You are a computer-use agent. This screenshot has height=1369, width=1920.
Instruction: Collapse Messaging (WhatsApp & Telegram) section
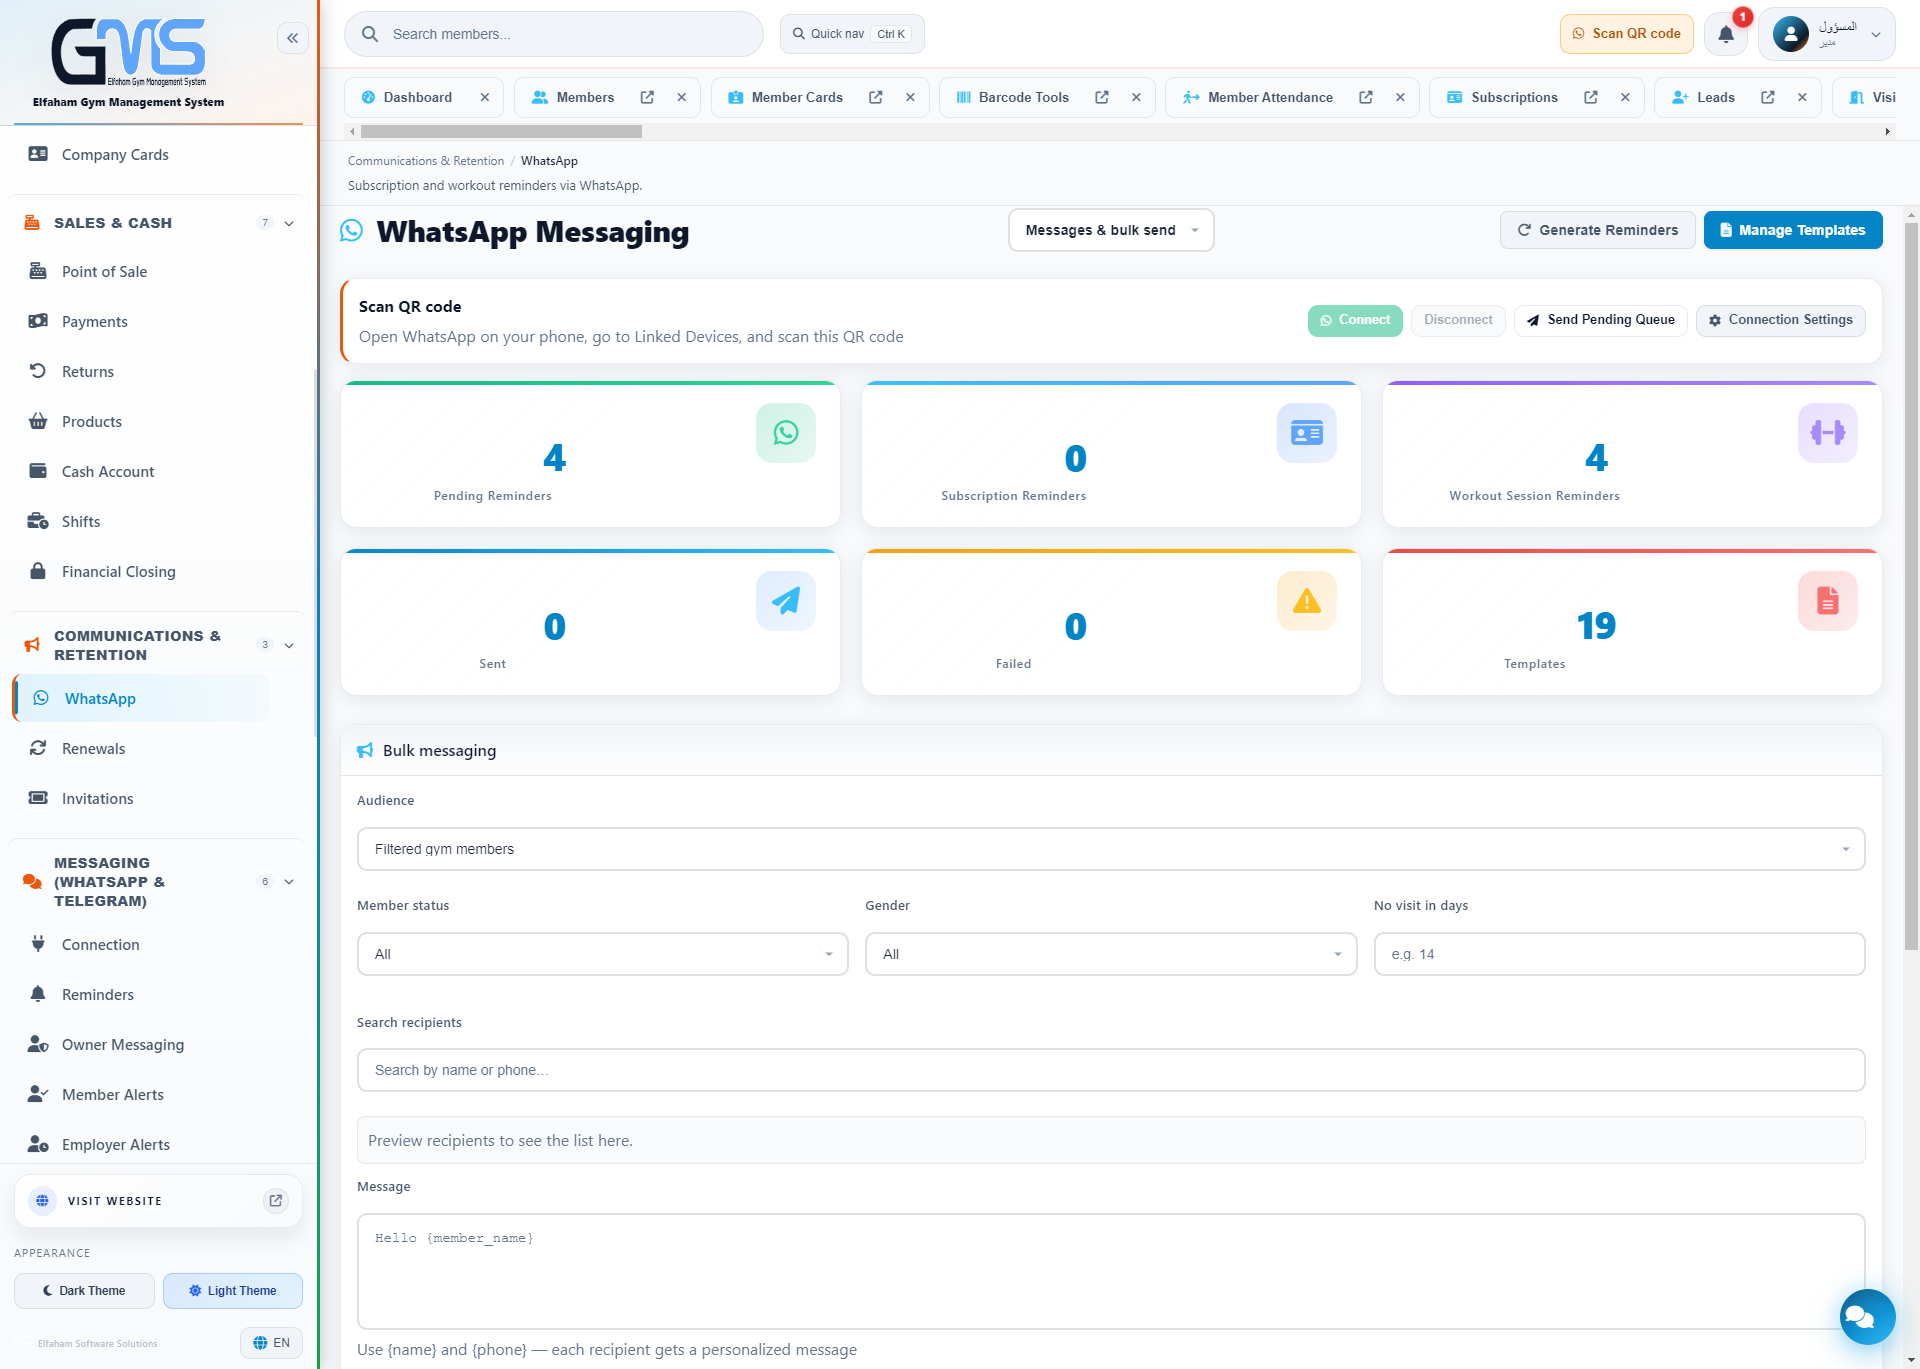tap(289, 882)
